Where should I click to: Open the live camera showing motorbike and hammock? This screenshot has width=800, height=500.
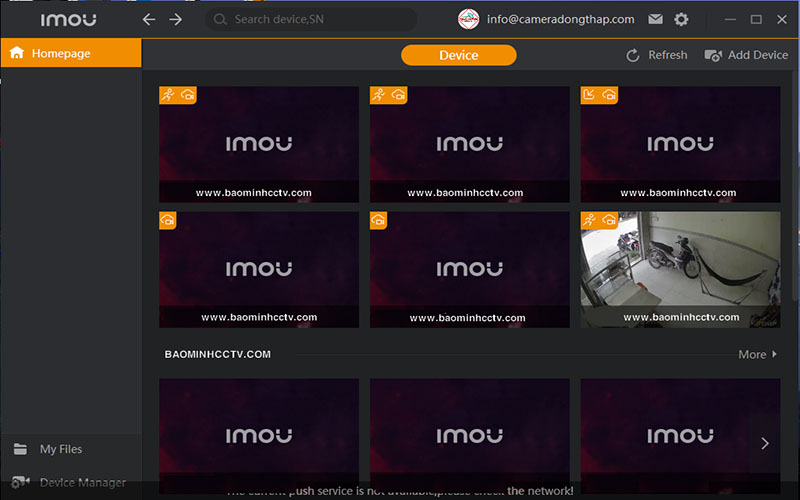pyautogui.click(x=680, y=269)
